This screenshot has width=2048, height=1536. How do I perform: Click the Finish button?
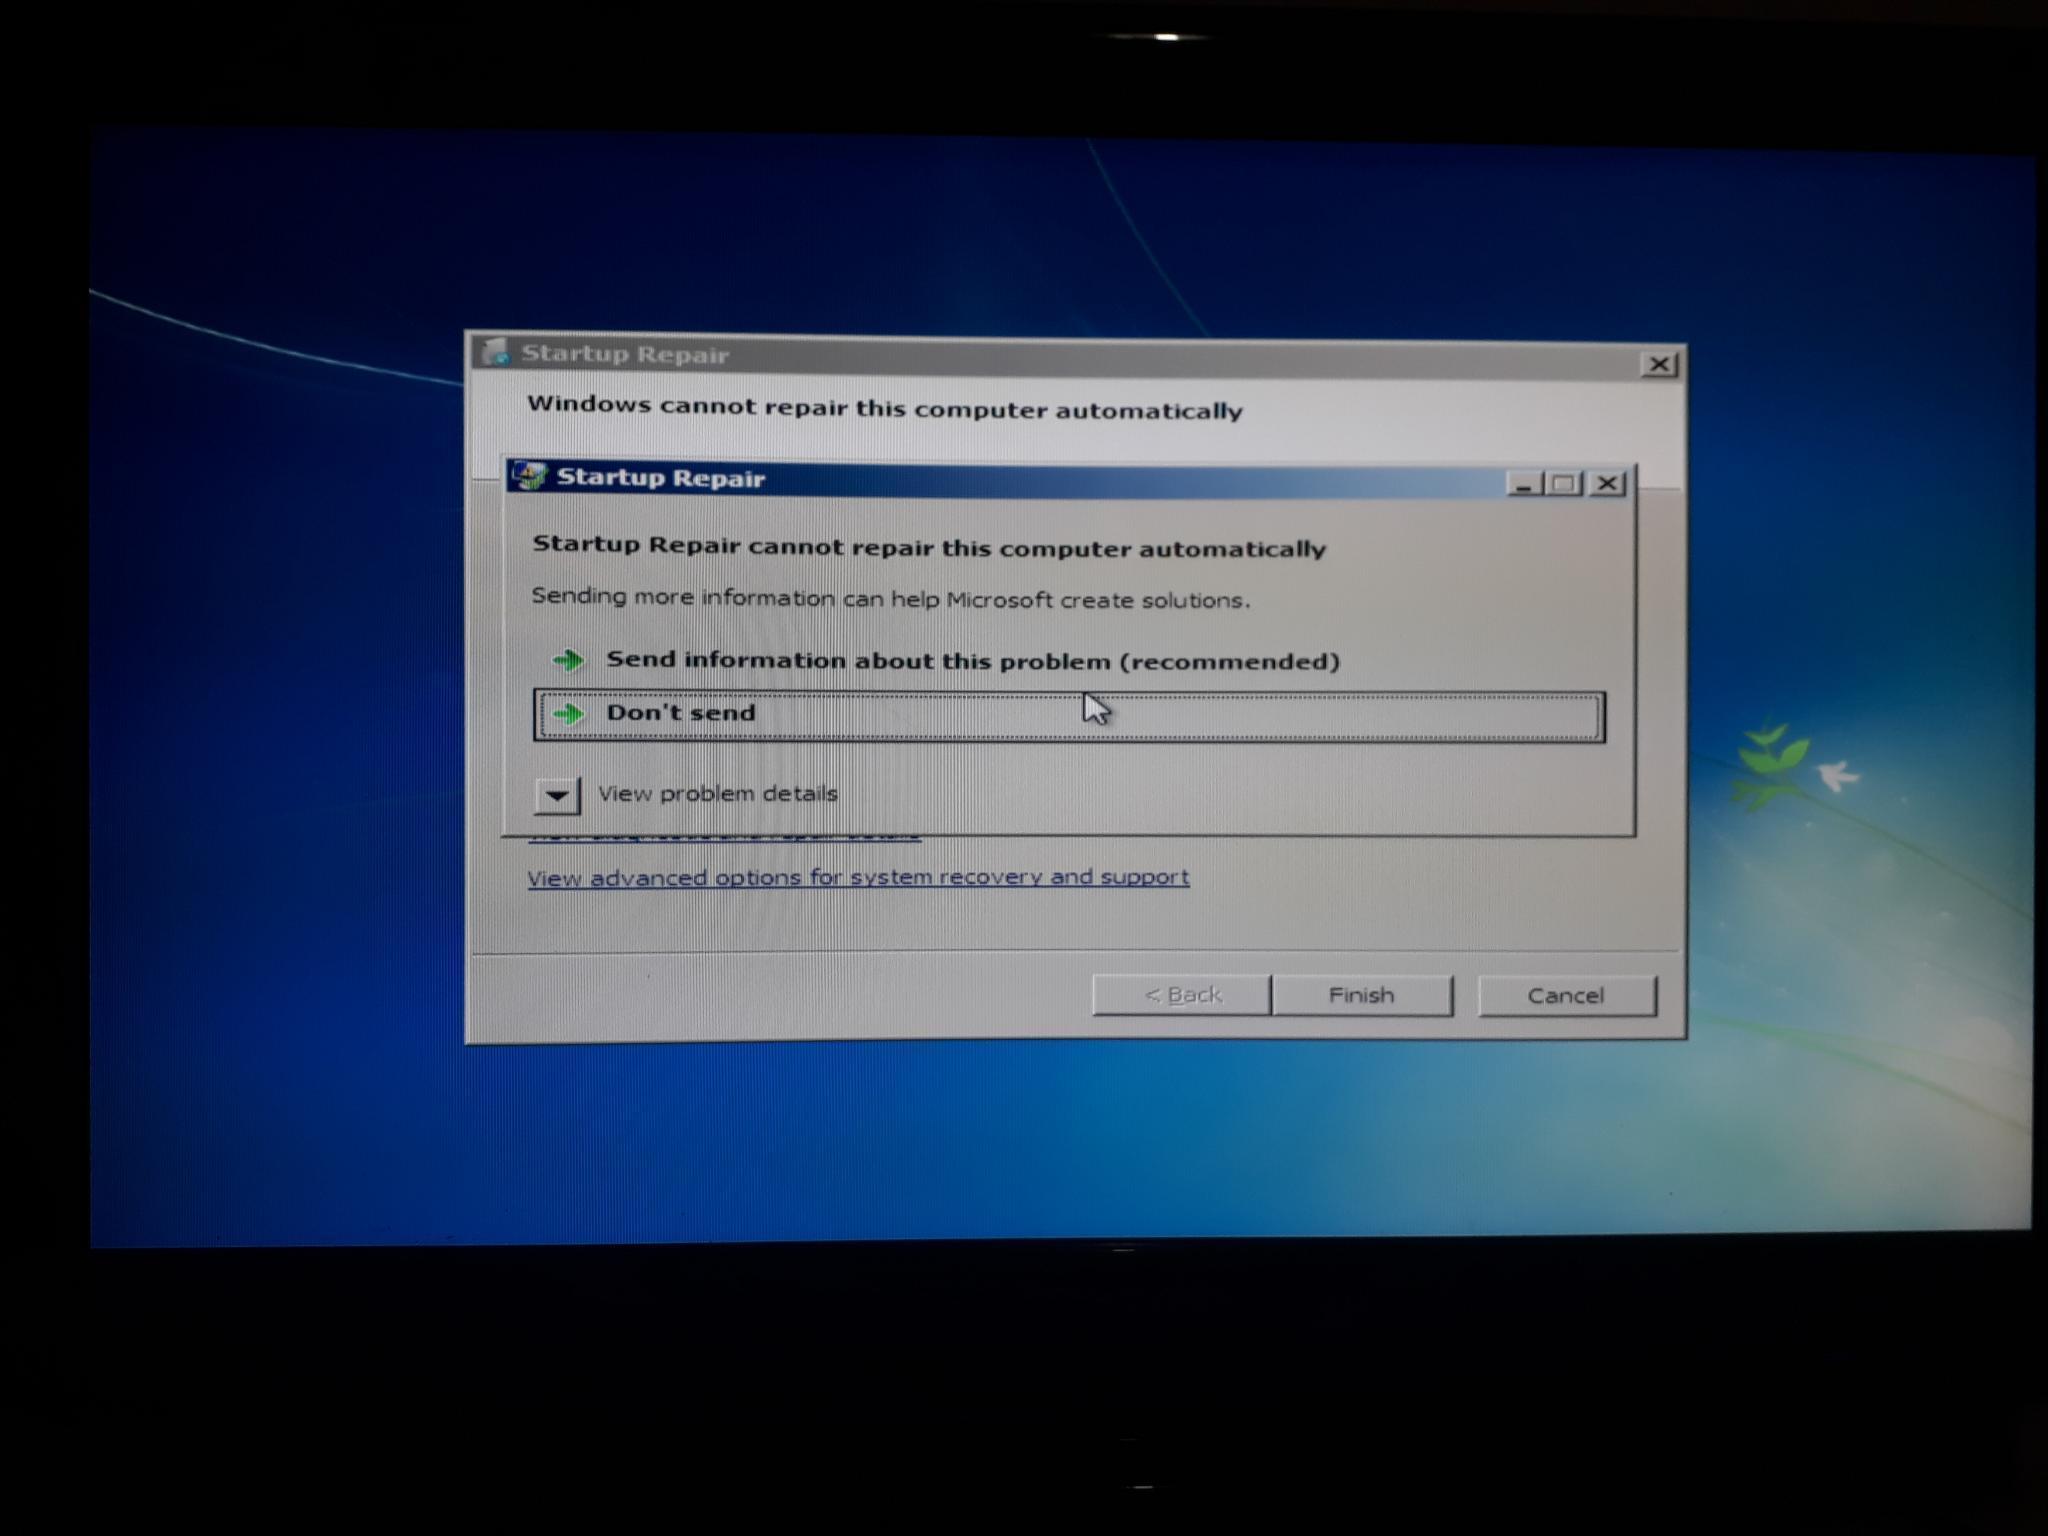1361,996
